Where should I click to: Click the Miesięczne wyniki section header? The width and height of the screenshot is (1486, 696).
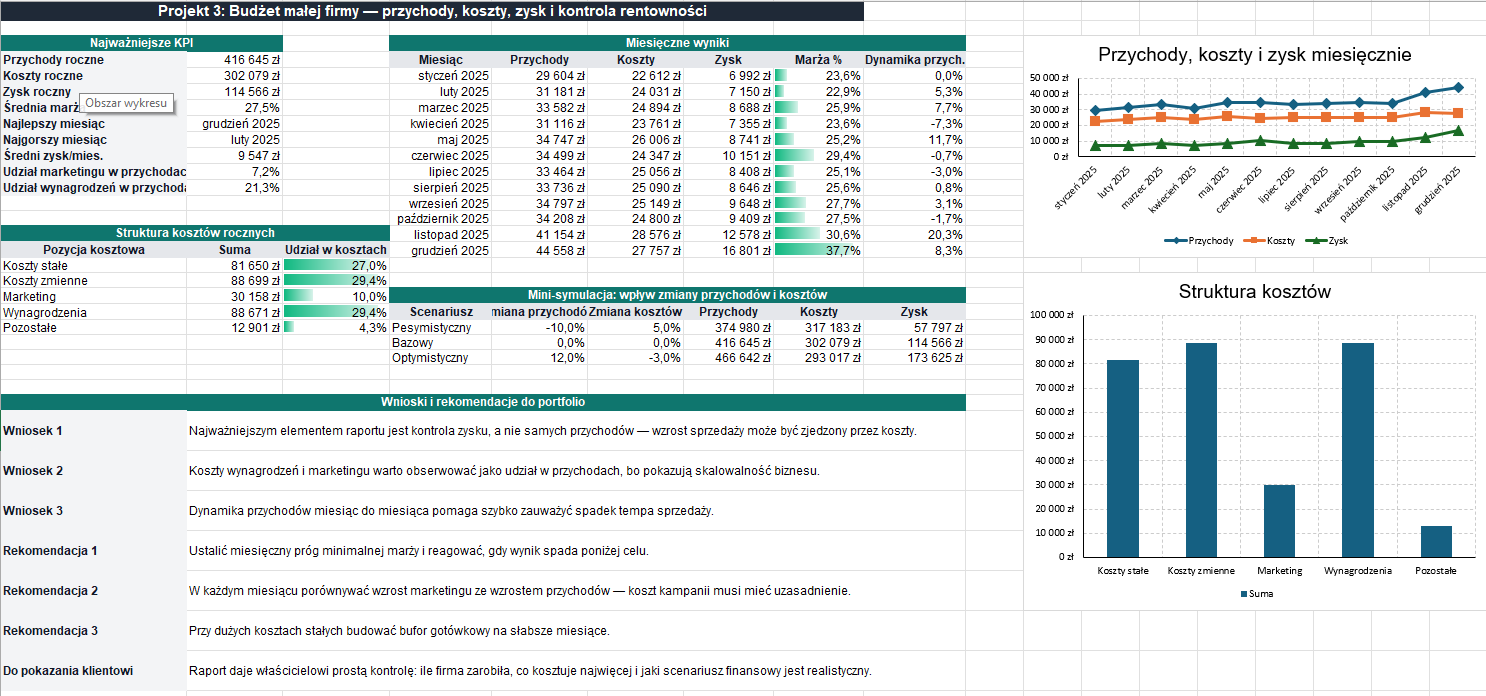(x=677, y=43)
